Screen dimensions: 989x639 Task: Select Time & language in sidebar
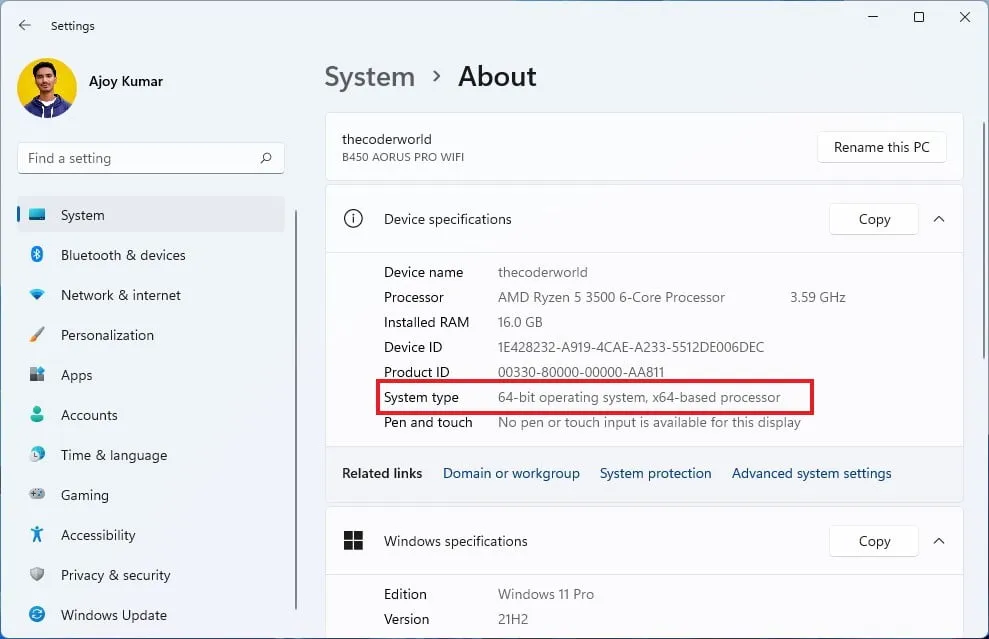[x=113, y=455]
